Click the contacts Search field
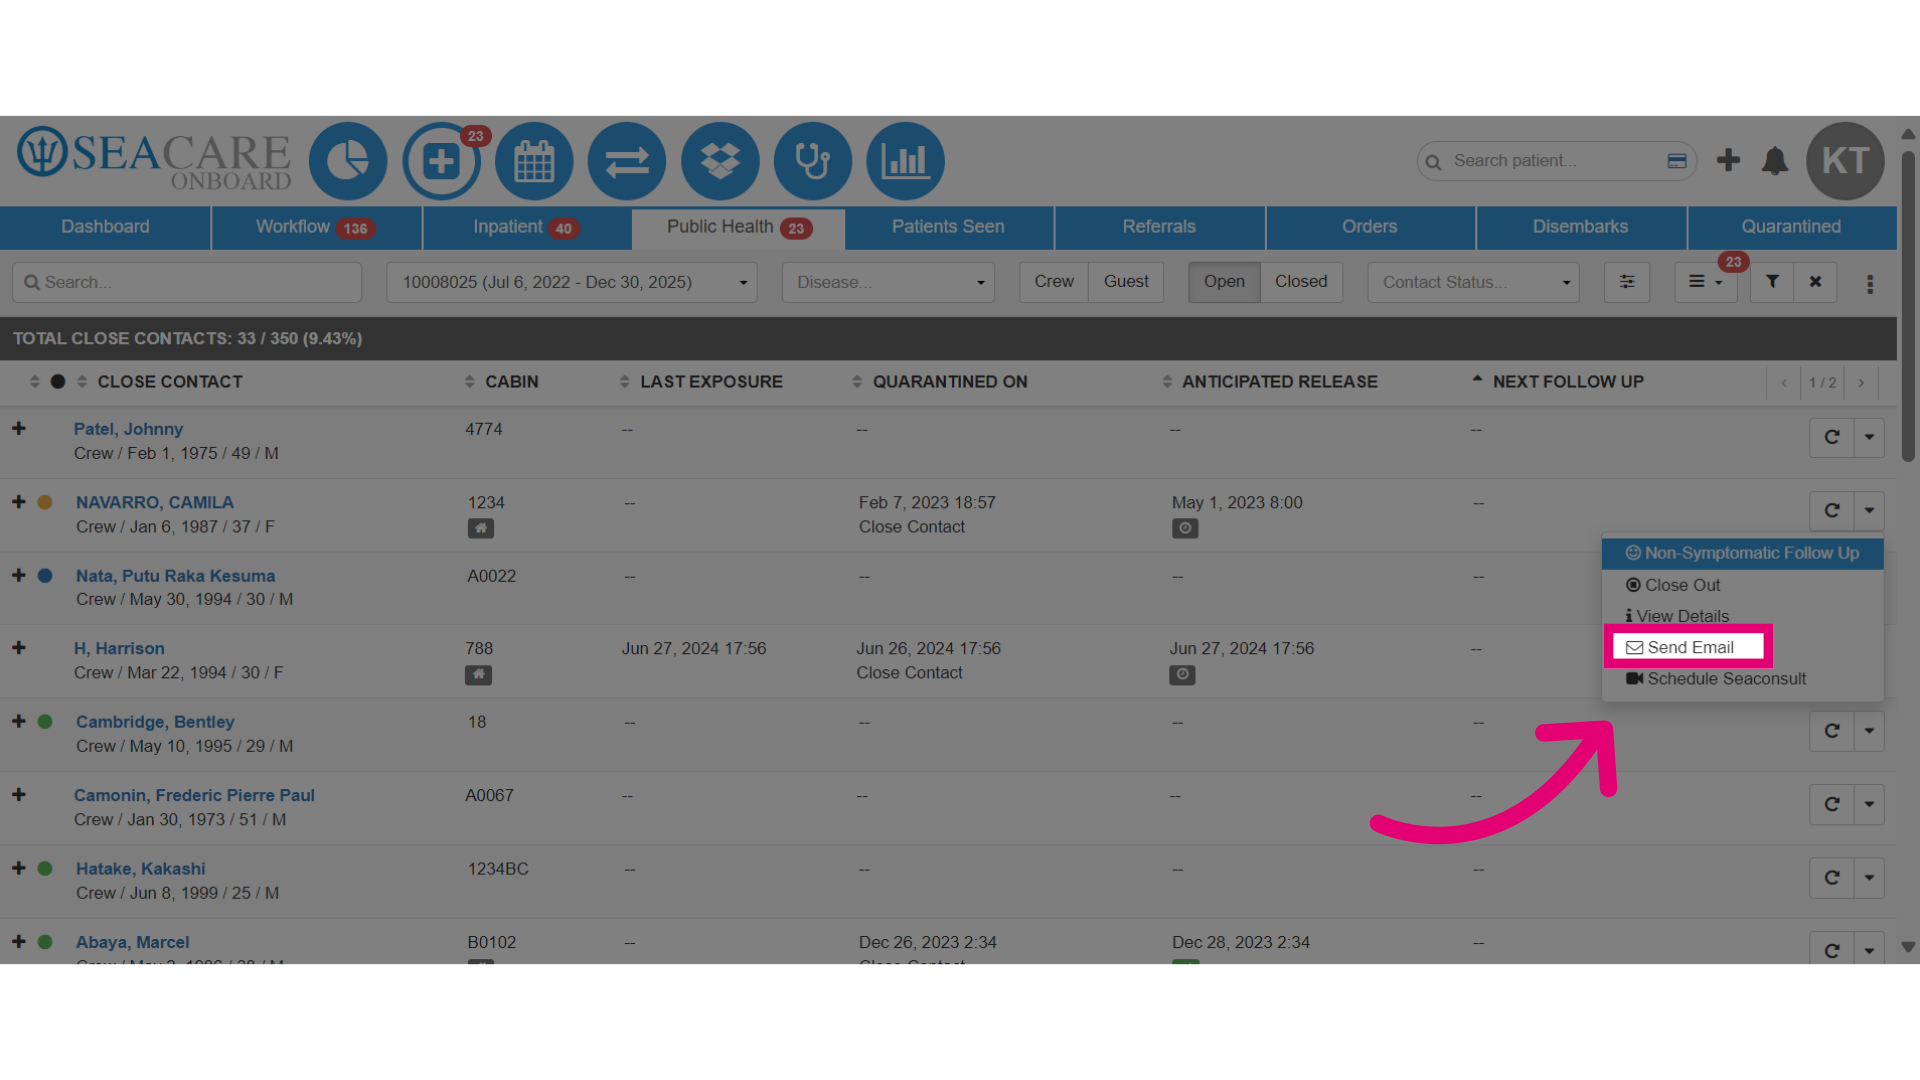Screen dimensions: 1920x1080 pos(187,282)
